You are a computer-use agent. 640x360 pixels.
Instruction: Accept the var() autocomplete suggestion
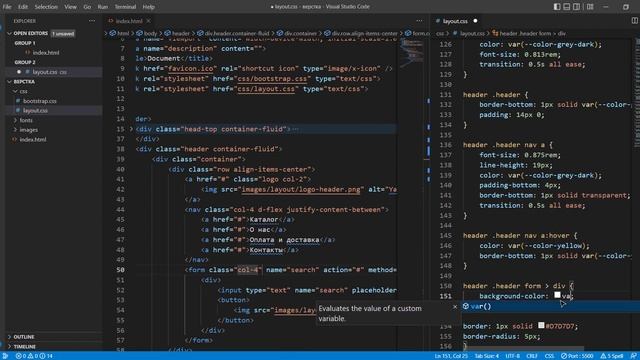550,307
